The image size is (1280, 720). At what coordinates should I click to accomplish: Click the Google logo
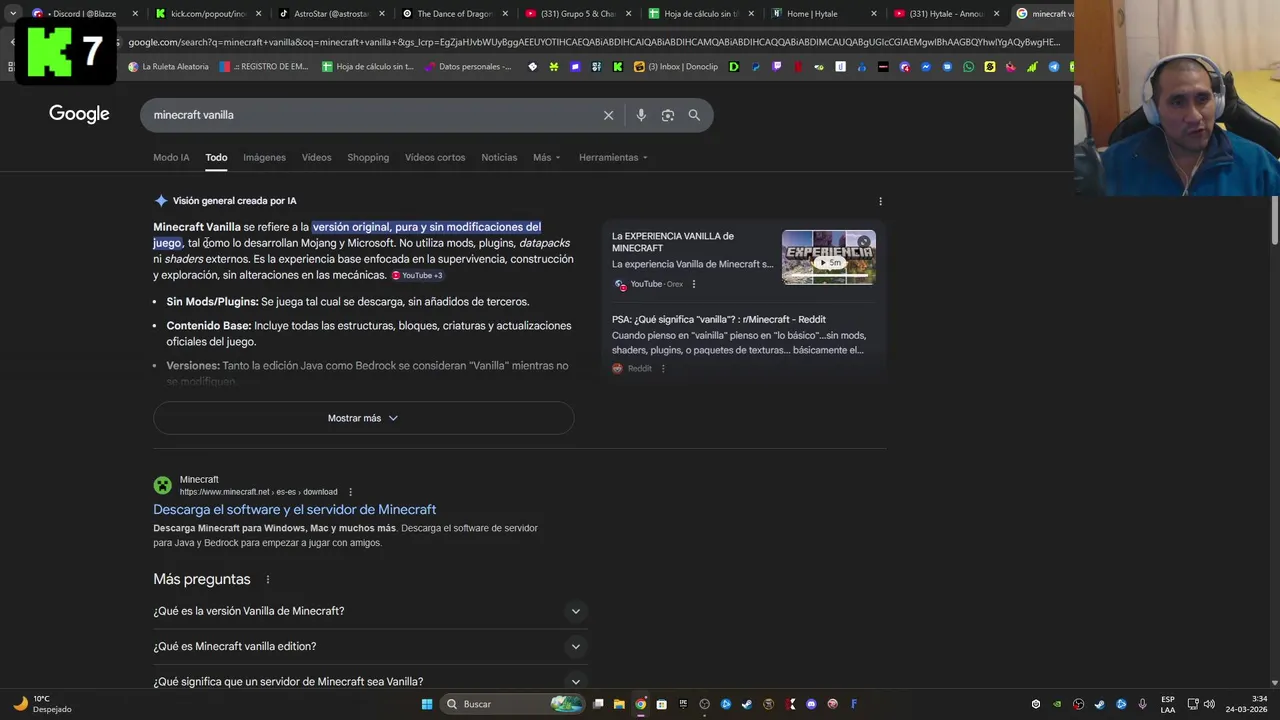click(x=79, y=114)
